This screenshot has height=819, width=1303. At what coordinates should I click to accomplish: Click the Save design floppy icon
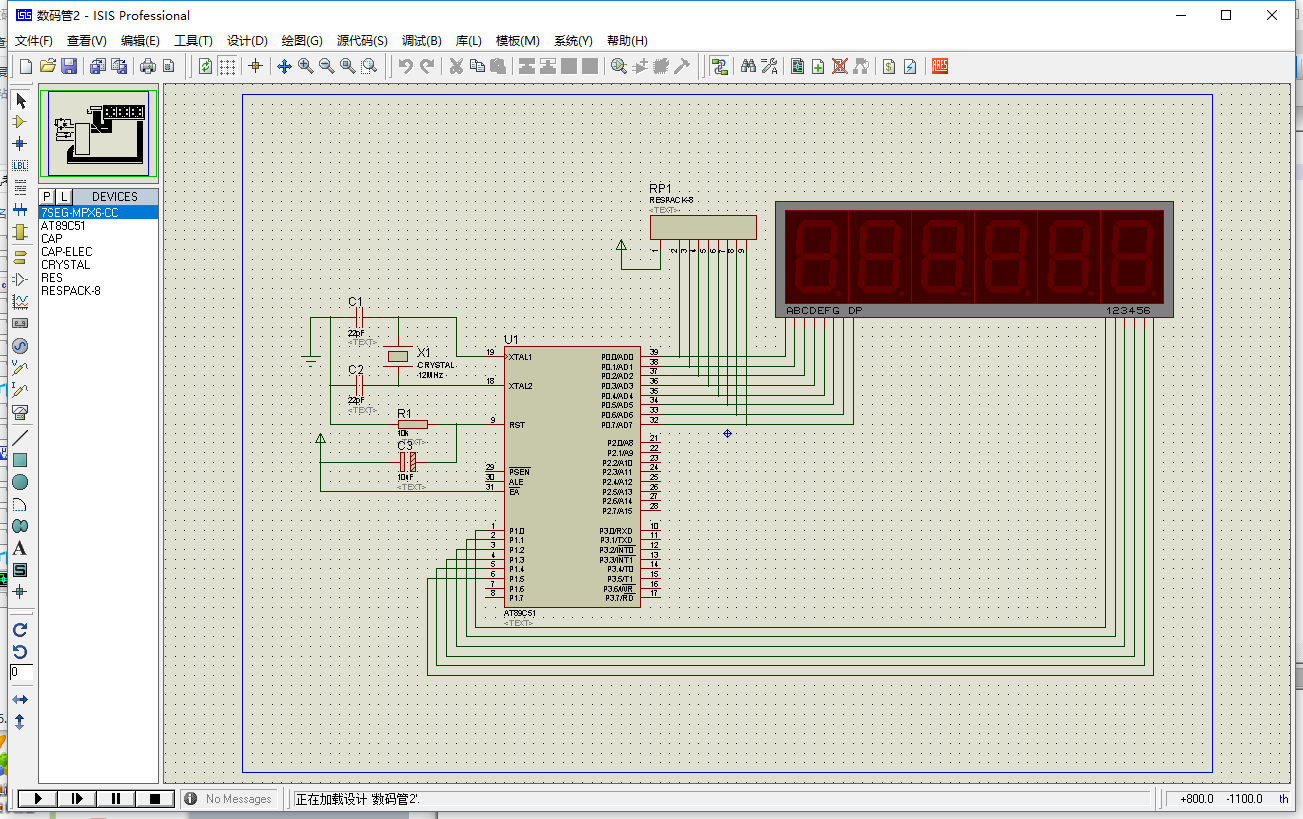69,66
